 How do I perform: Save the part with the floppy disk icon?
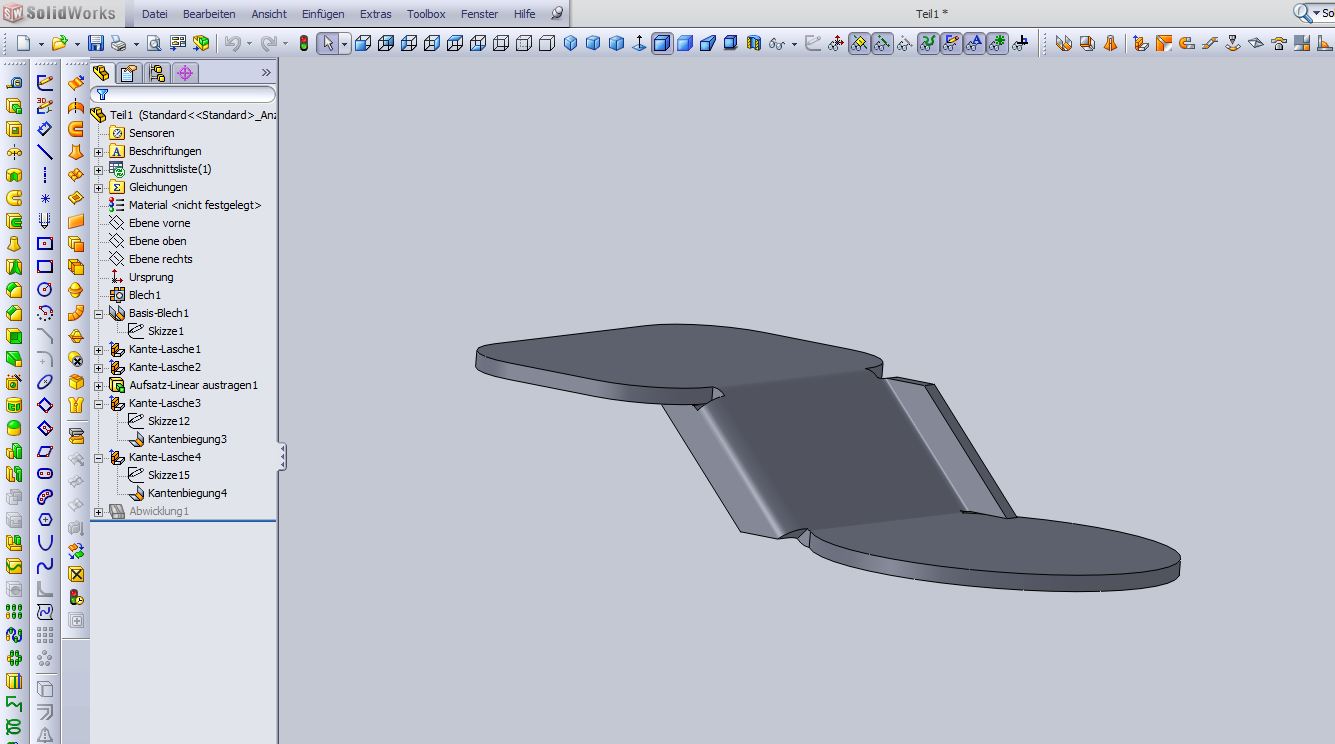click(x=96, y=44)
